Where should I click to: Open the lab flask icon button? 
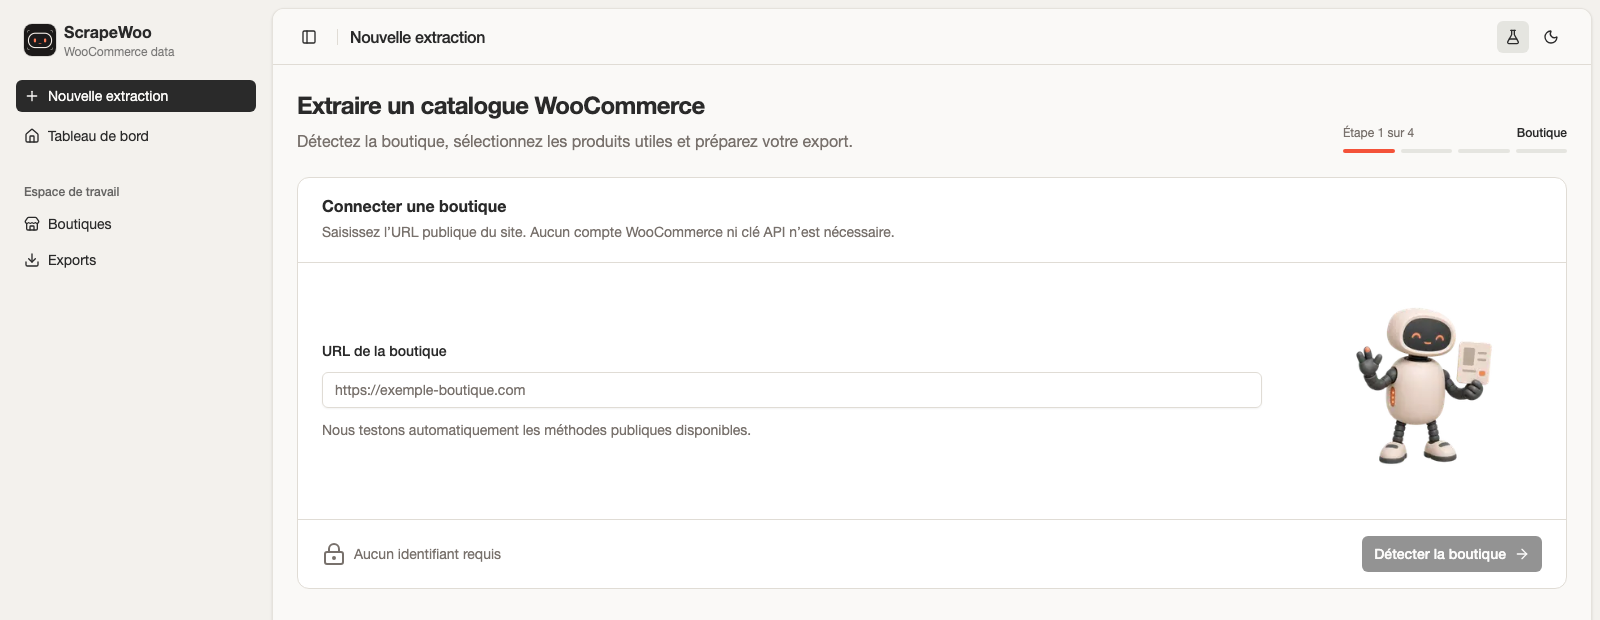tap(1513, 37)
